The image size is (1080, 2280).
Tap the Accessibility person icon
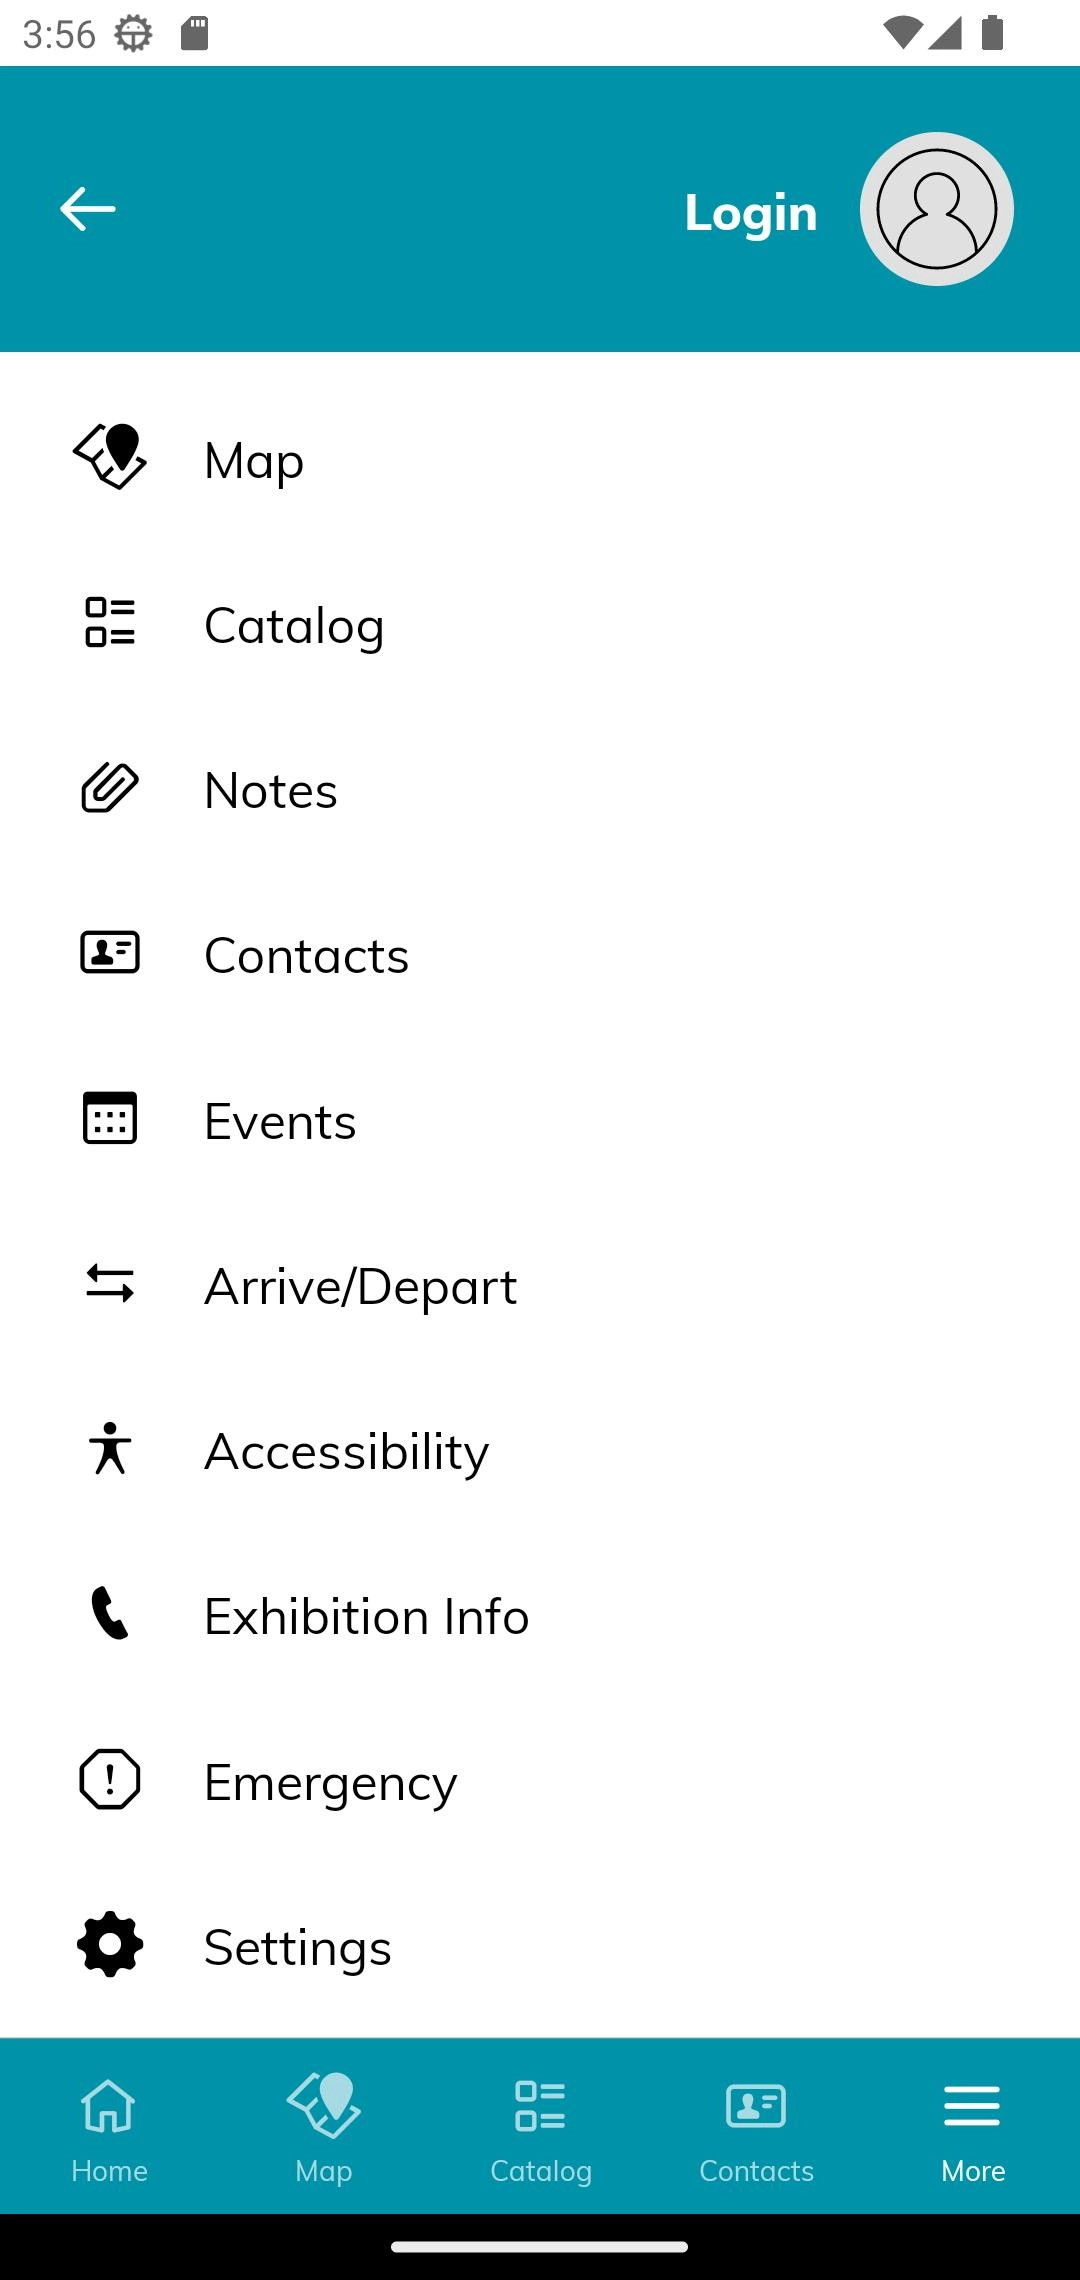[110, 1449]
